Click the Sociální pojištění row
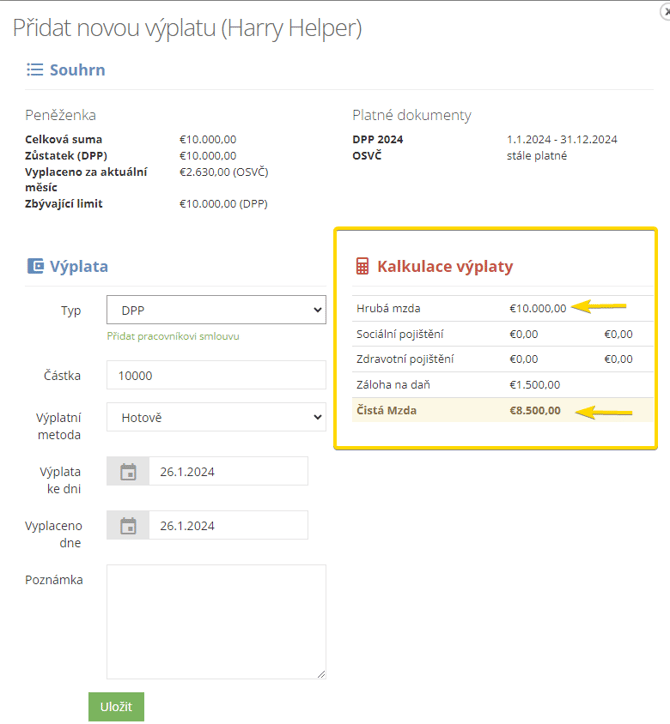670x724 pixels. pyautogui.click(x=495, y=334)
